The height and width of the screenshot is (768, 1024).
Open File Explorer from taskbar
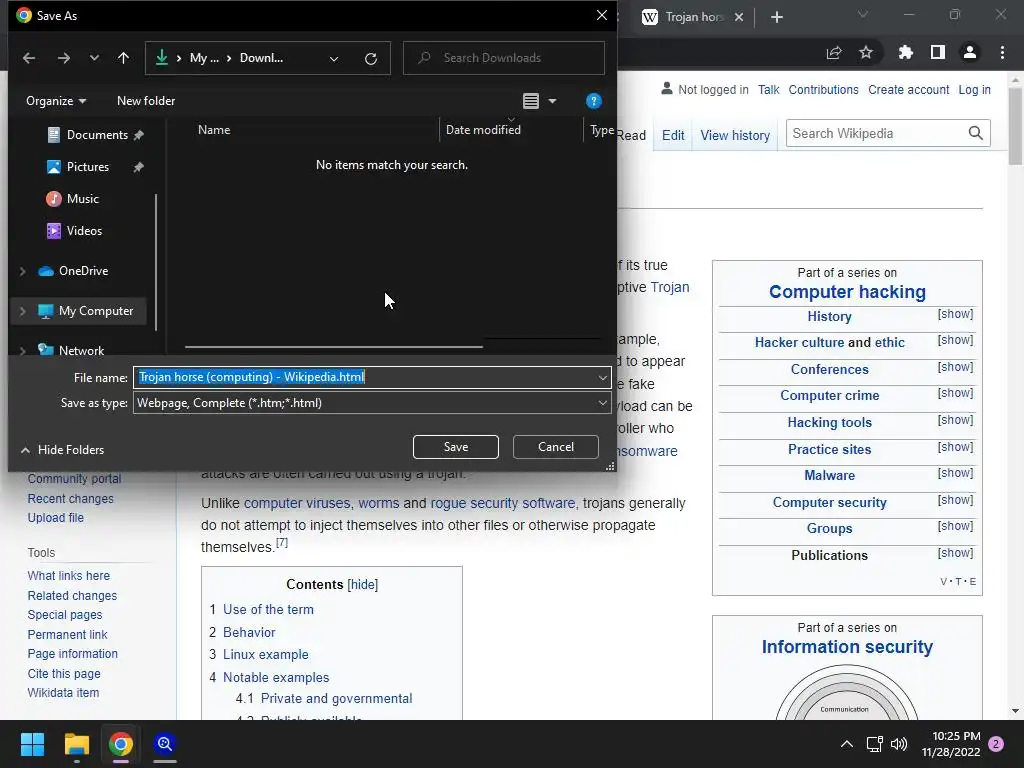pos(76,744)
